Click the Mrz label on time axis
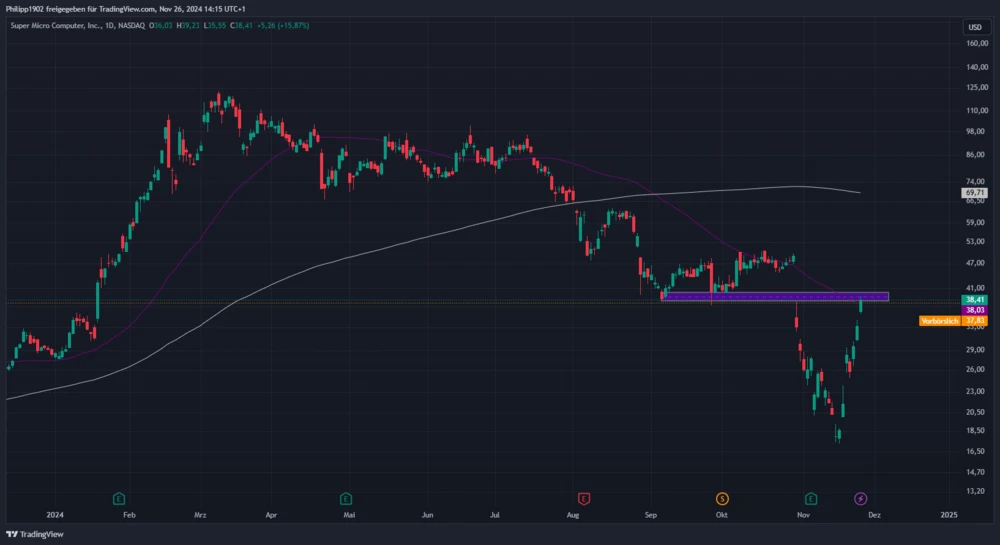This screenshot has height=545, width=1000. pyautogui.click(x=200, y=514)
